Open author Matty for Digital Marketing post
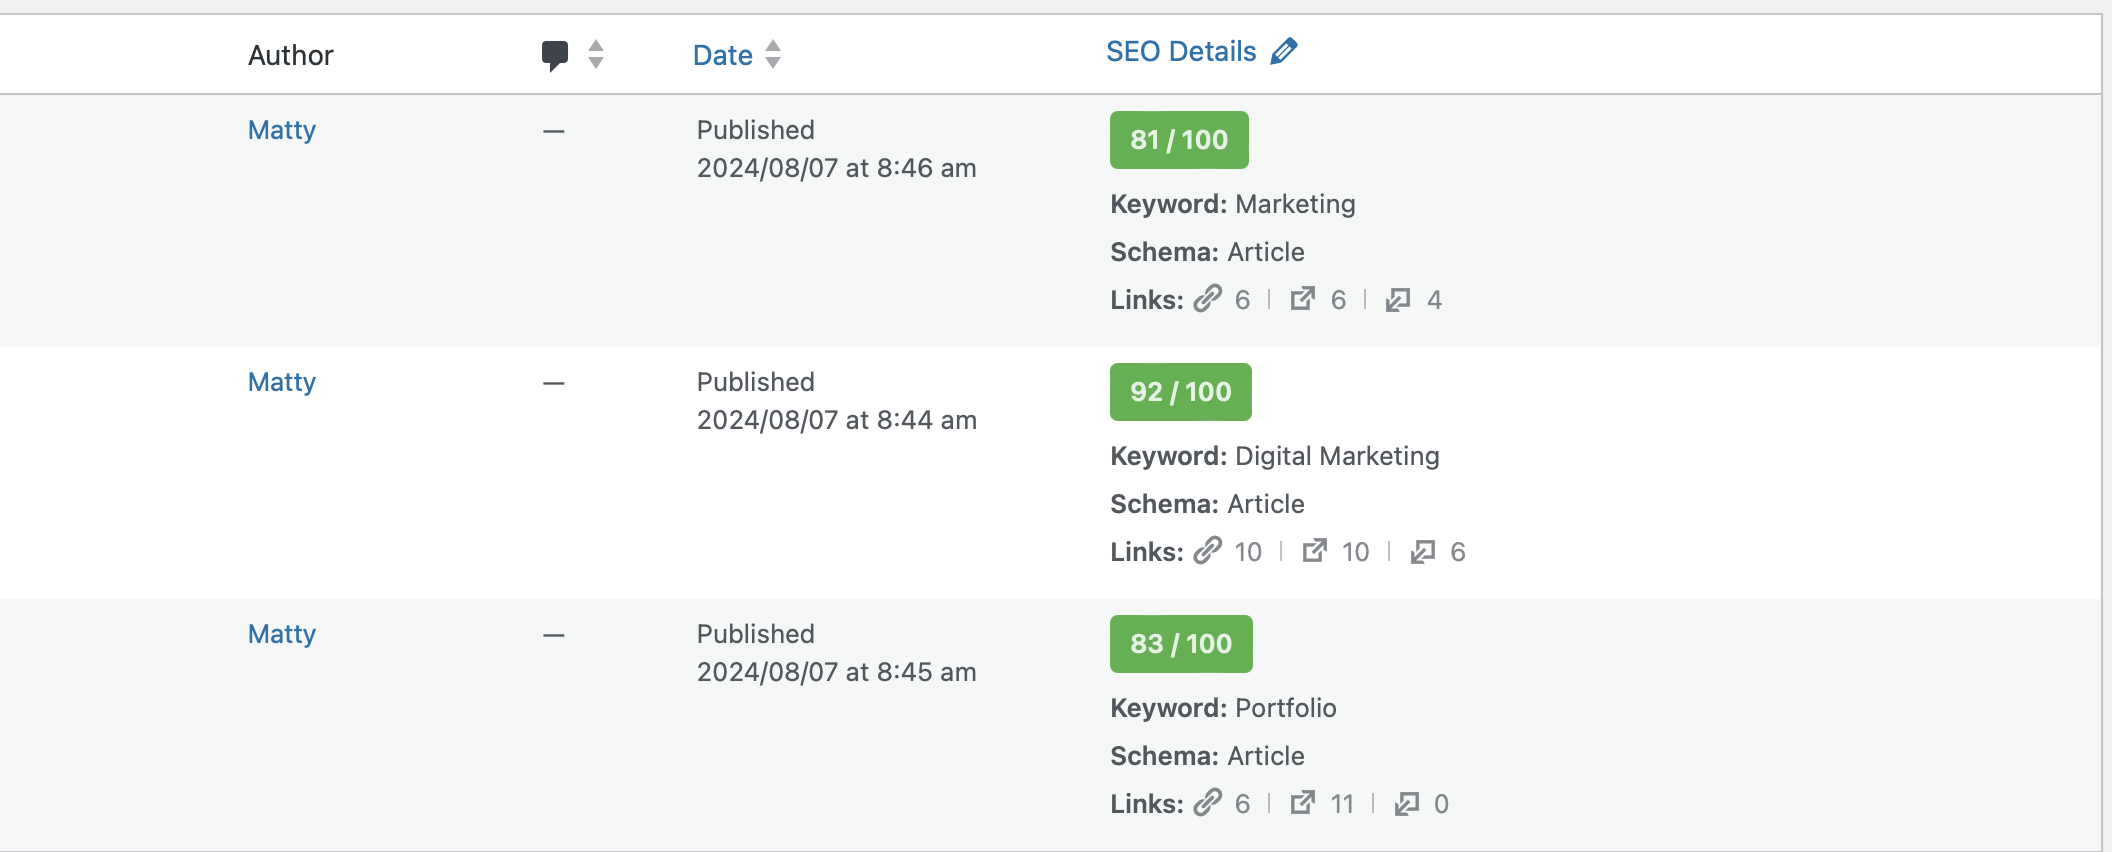The image size is (2112, 852). 282,382
